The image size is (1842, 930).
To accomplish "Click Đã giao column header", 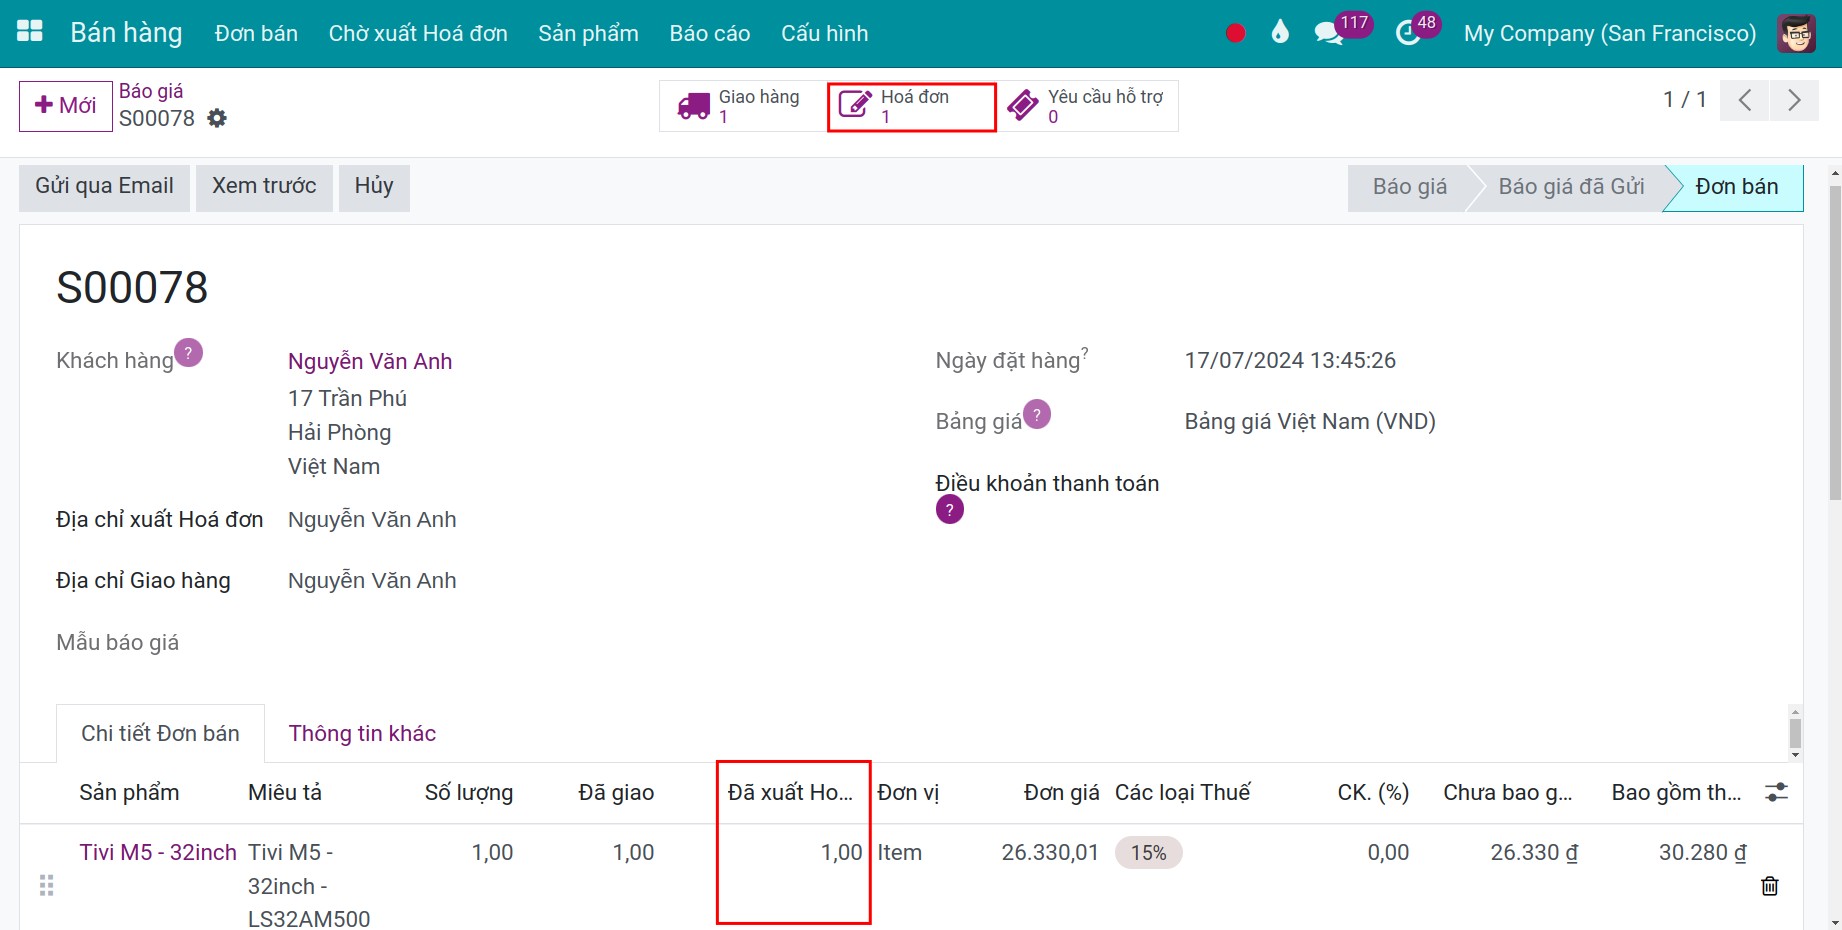I will [x=616, y=793].
